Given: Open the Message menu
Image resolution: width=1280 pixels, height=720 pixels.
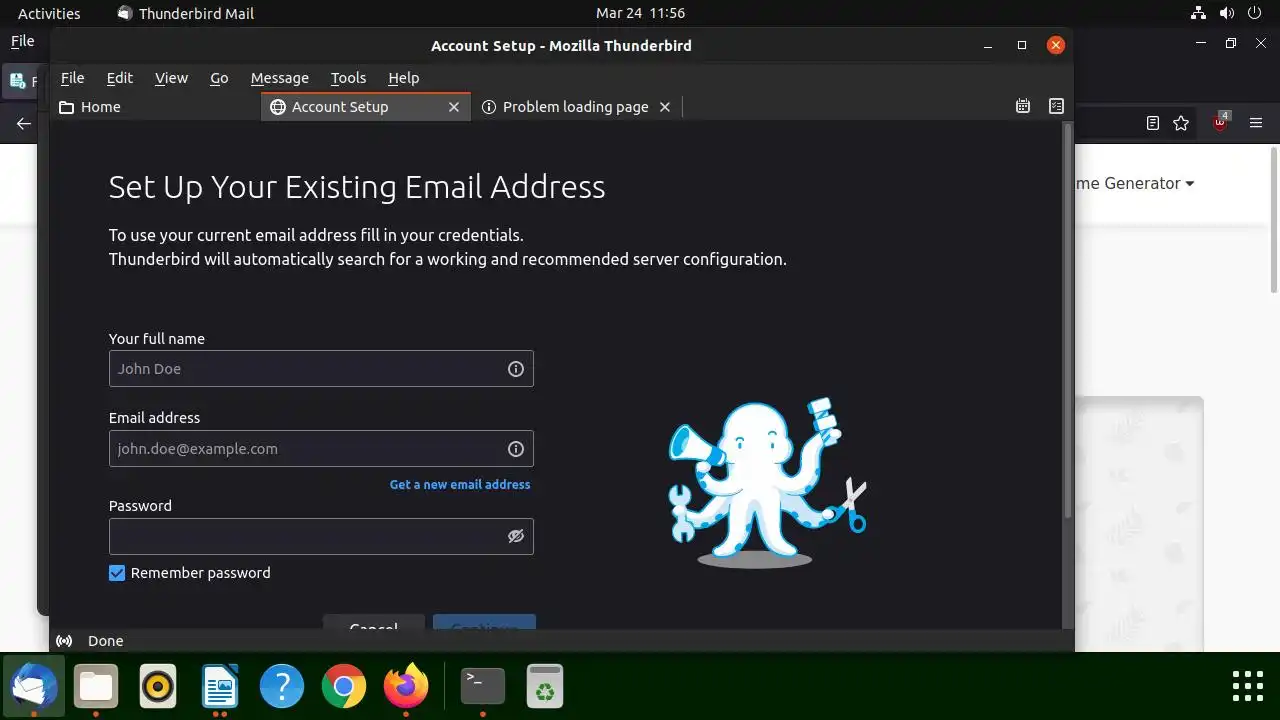Looking at the screenshot, I should point(279,78).
